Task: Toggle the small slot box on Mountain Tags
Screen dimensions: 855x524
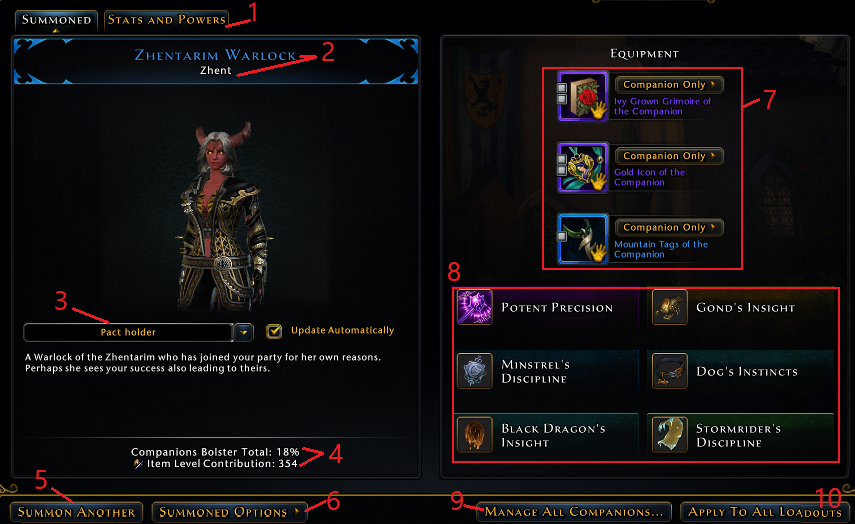Action: coord(562,236)
